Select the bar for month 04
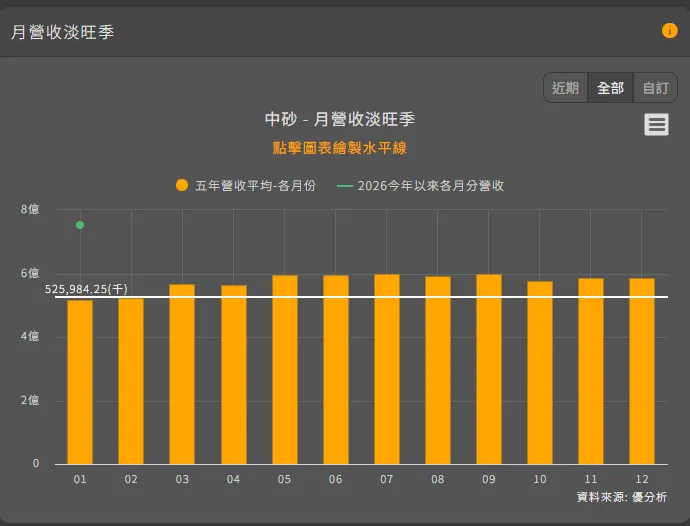The image size is (690, 526). 234,375
